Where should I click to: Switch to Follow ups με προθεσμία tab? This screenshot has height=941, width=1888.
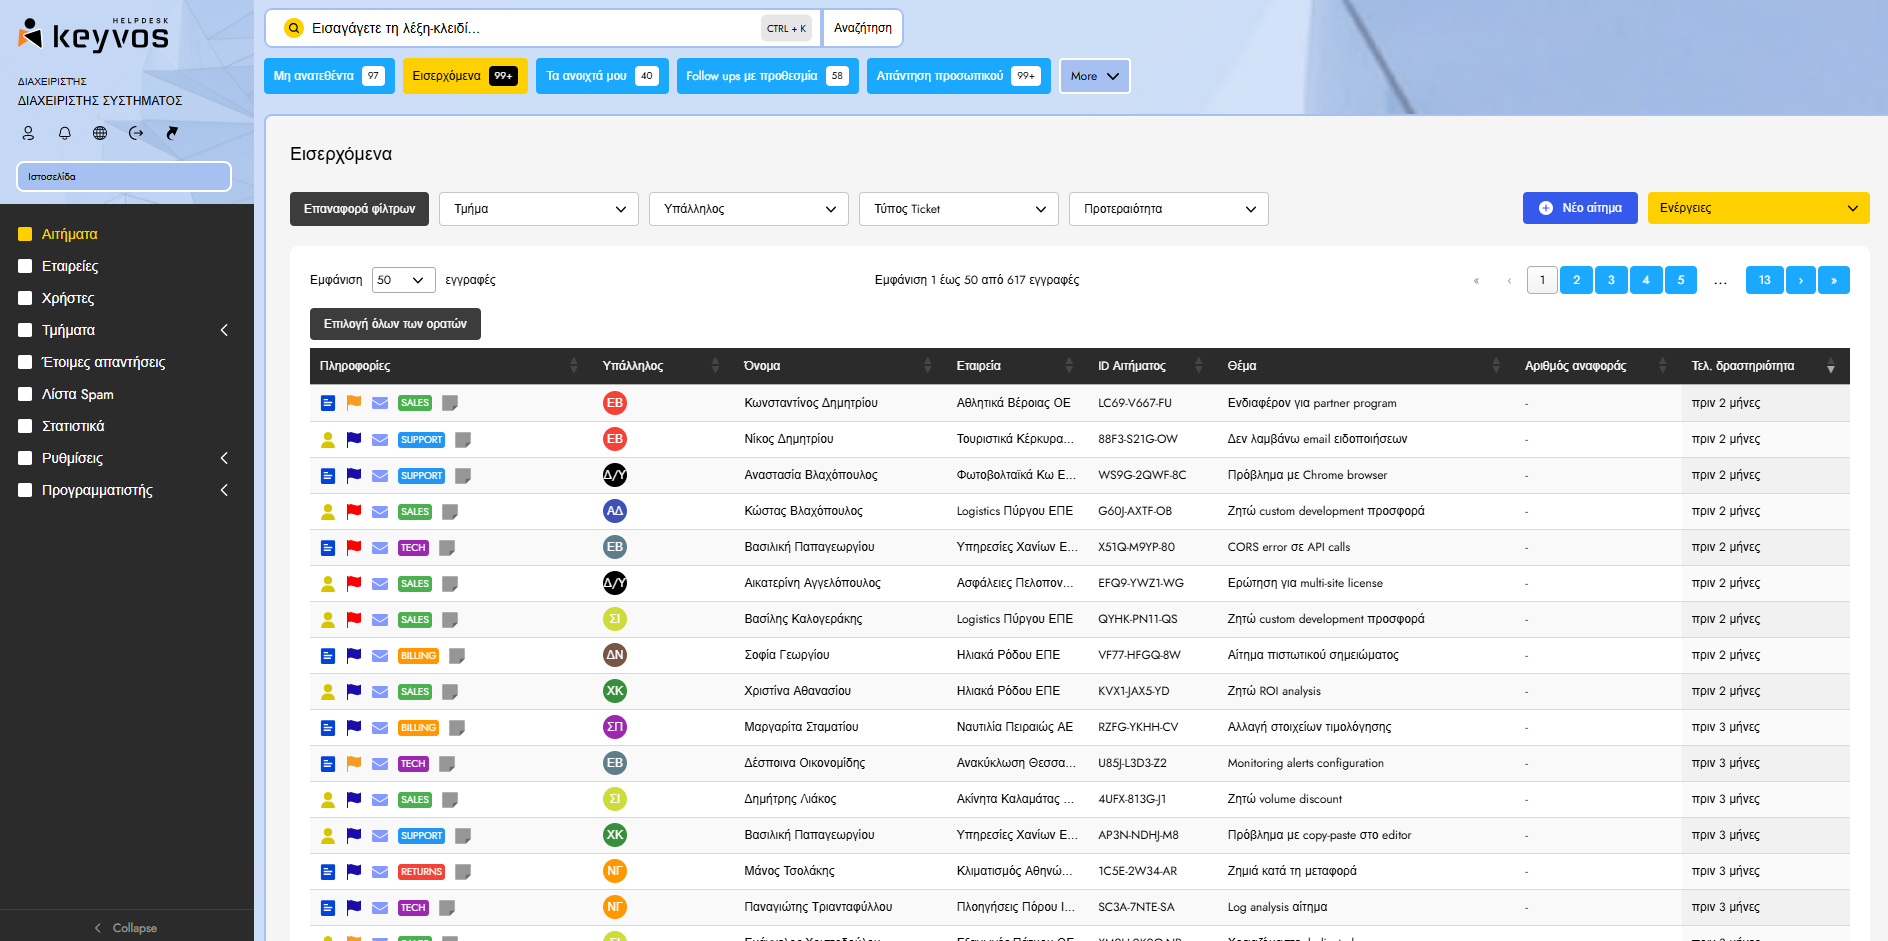coord(767,76)
